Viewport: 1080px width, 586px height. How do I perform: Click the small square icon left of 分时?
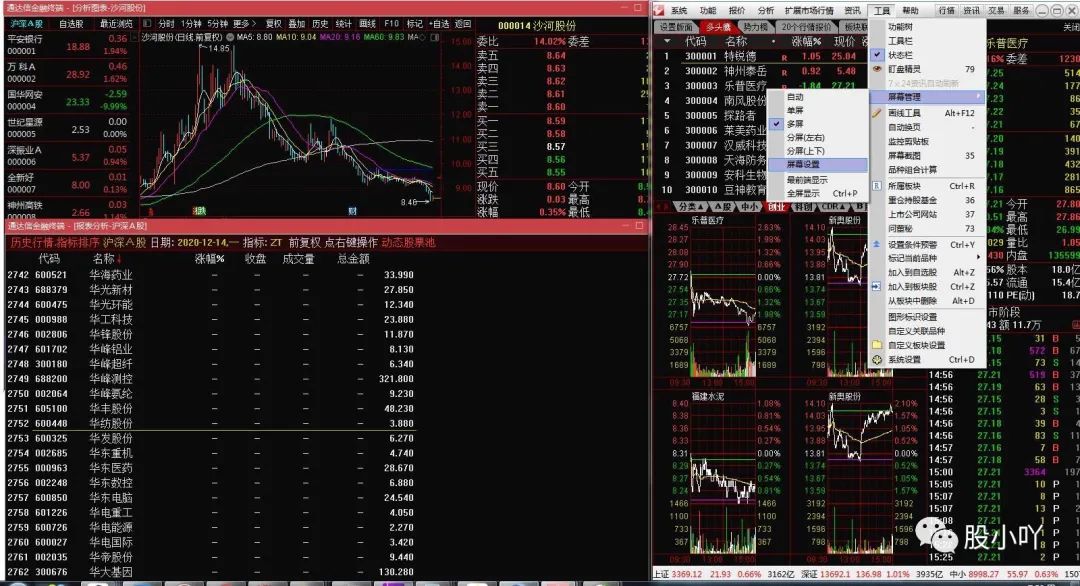[x=147, y=23]
